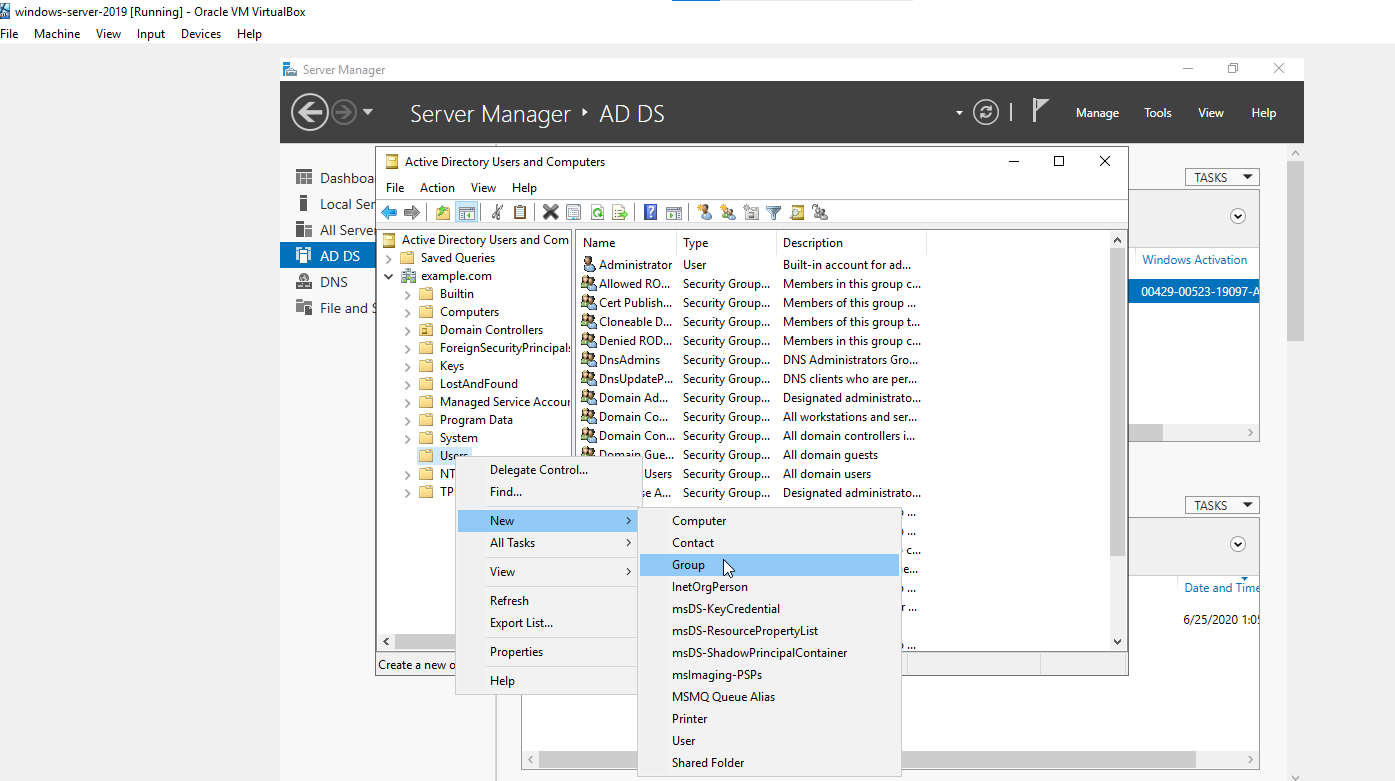Create a new organizational unit via toolbar icon

(x=751, y=212)
